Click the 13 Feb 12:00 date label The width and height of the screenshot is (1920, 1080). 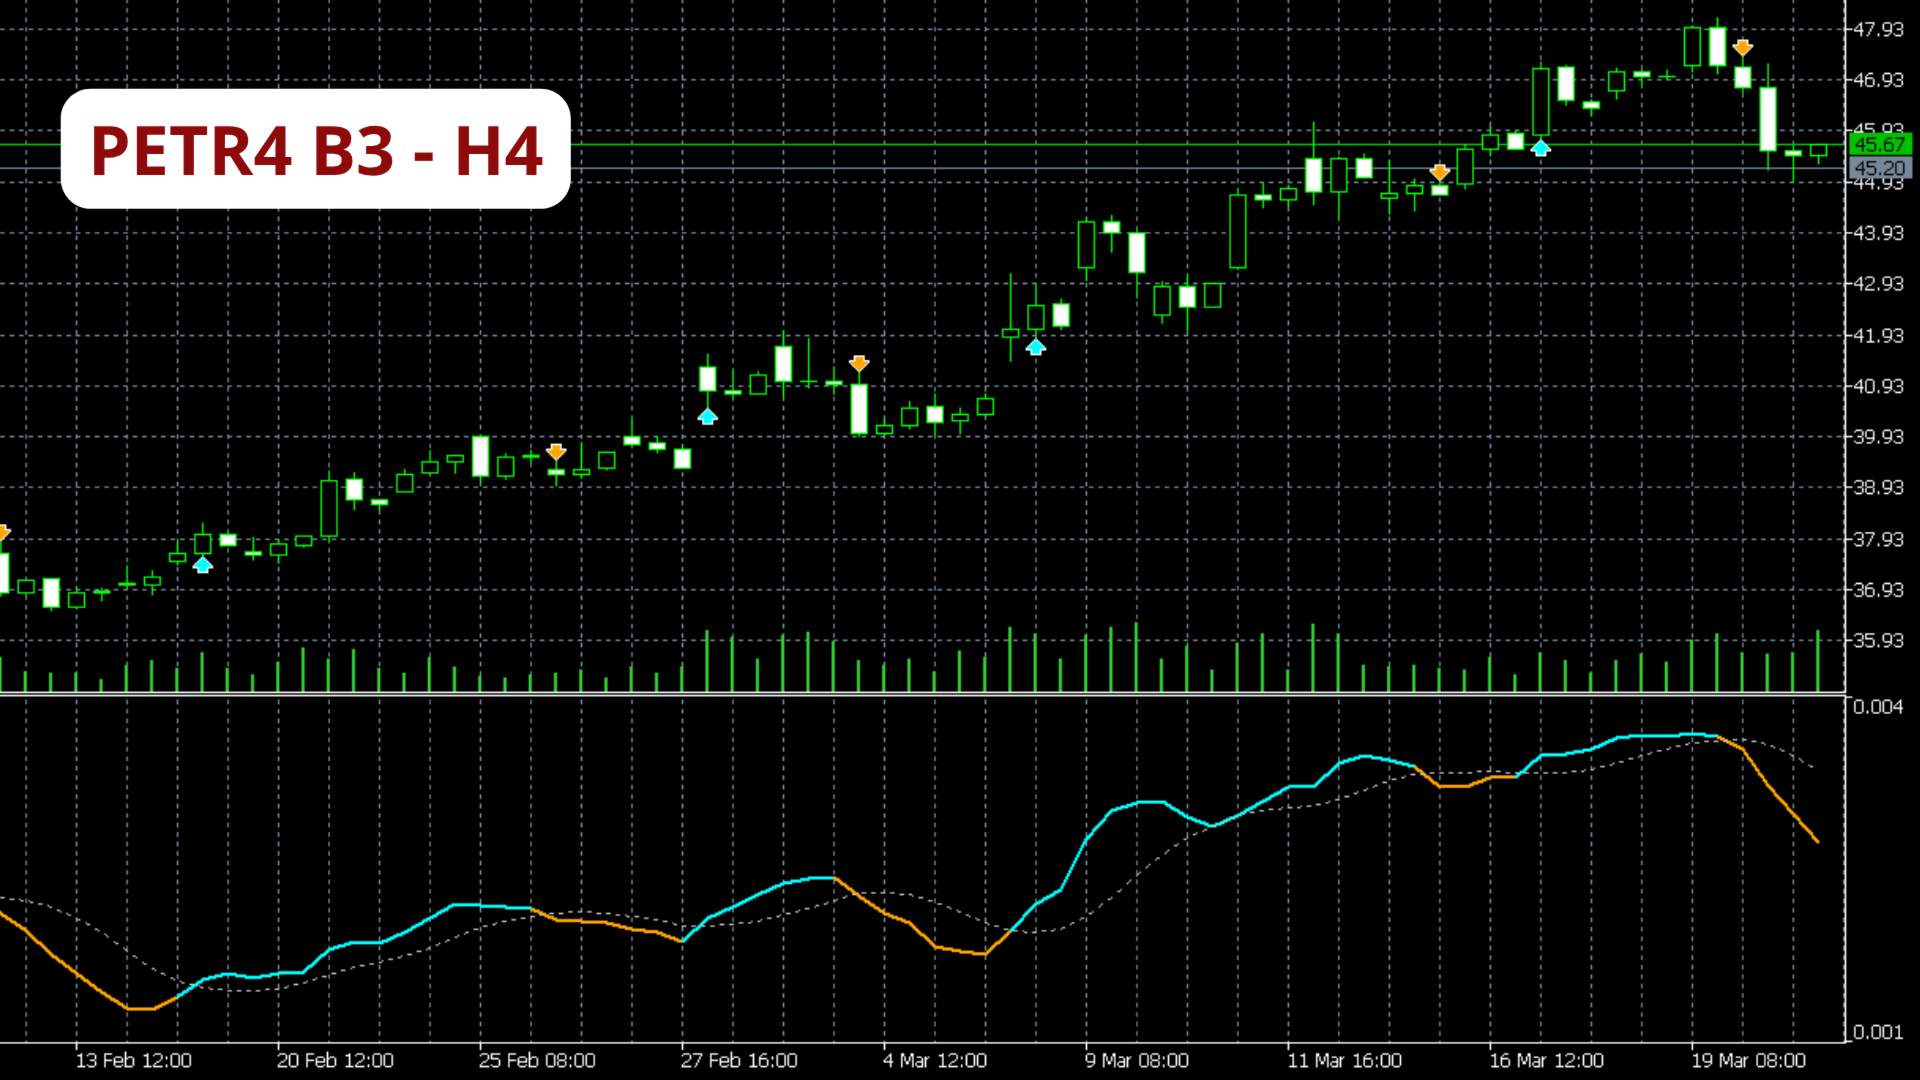[133, 1060]
